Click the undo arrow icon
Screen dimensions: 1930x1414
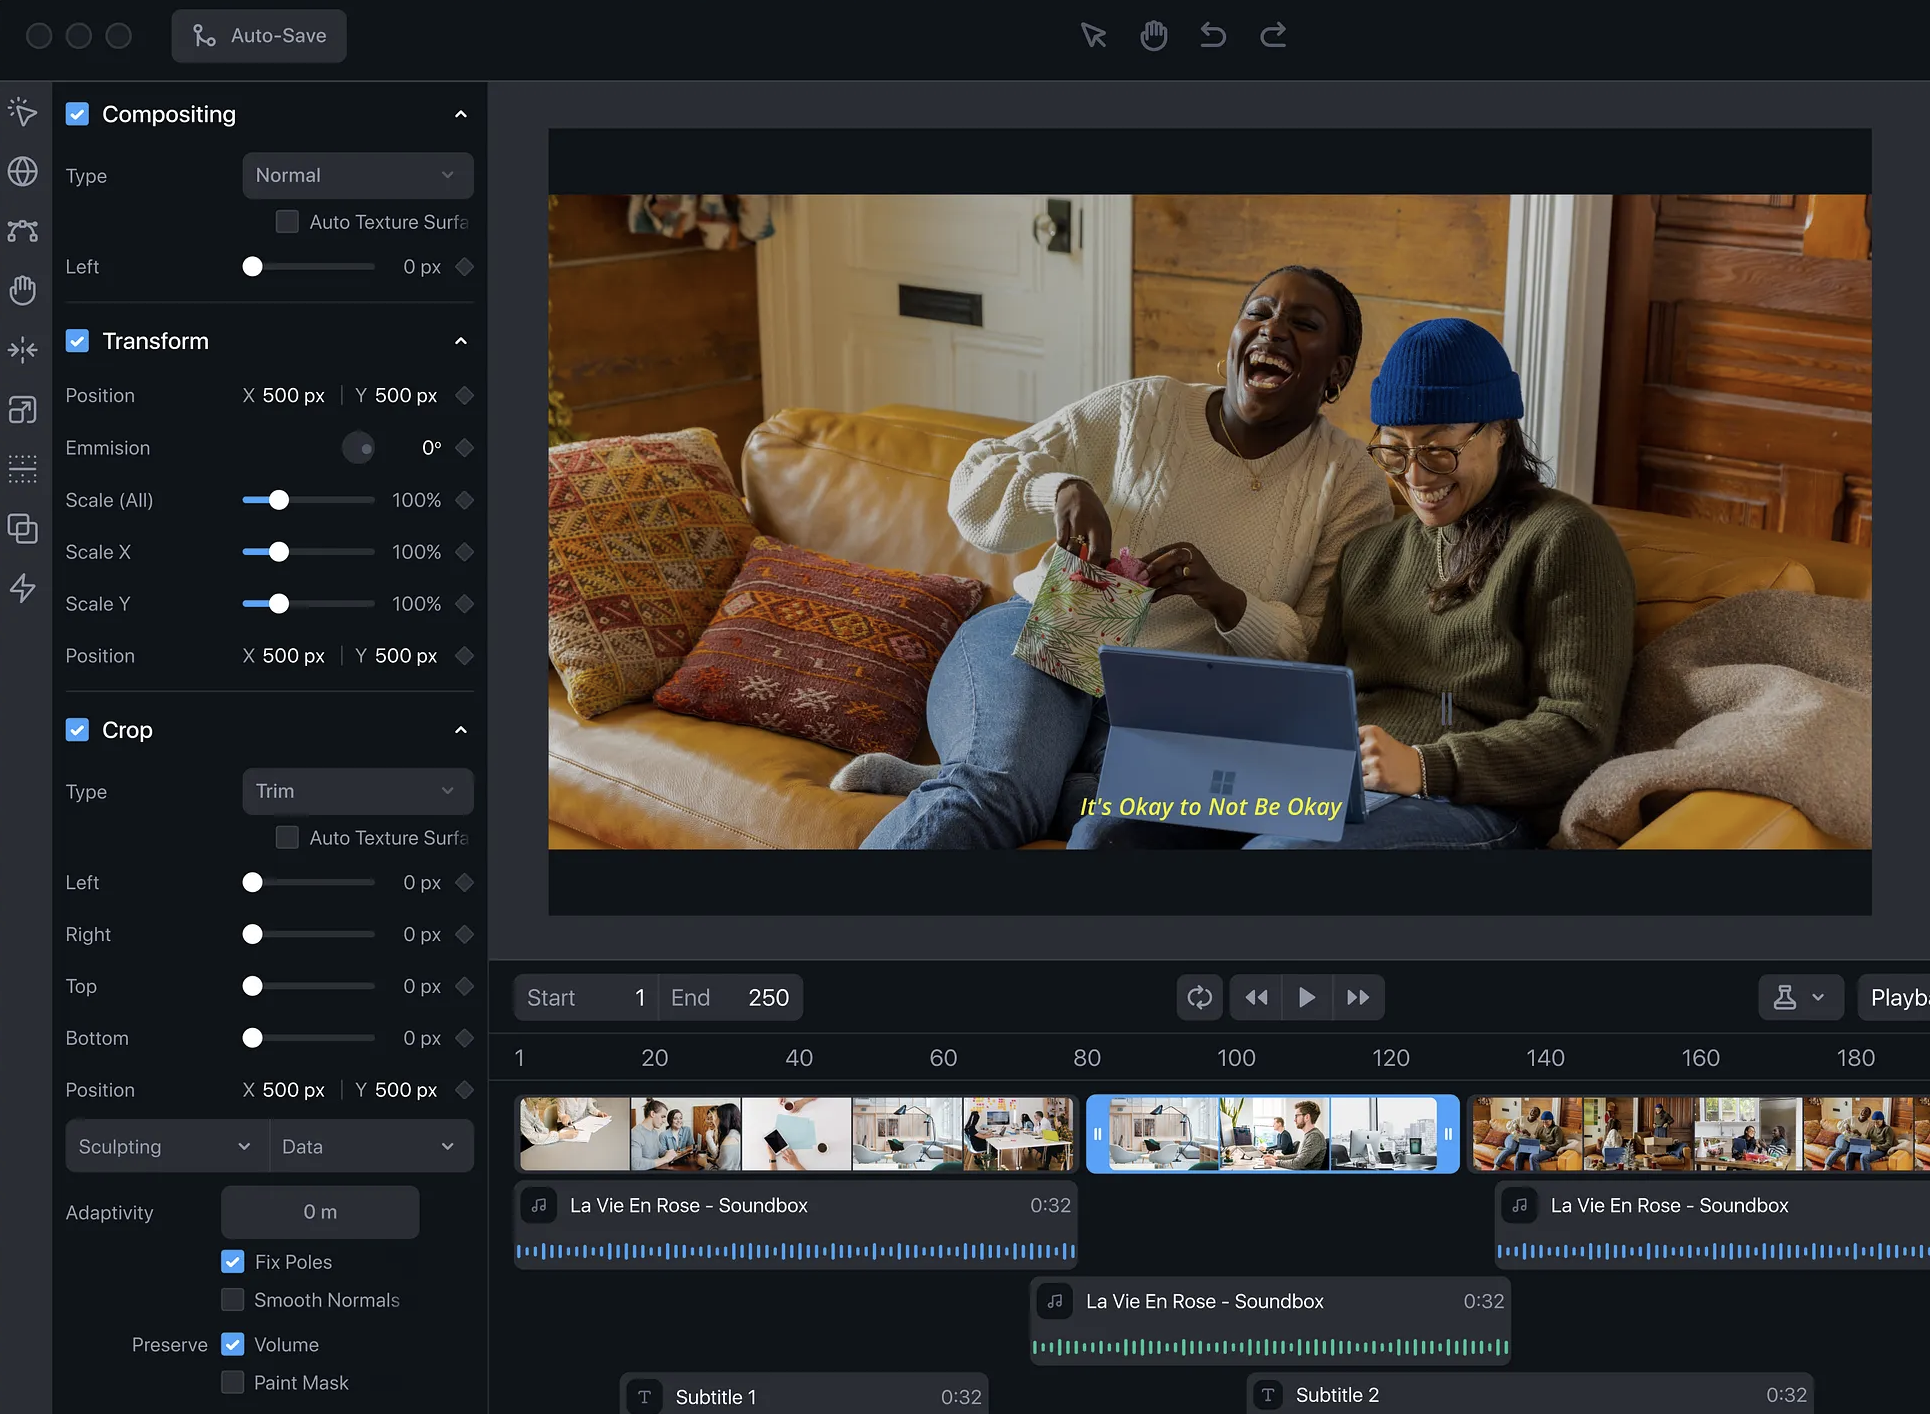(1213, 36)
